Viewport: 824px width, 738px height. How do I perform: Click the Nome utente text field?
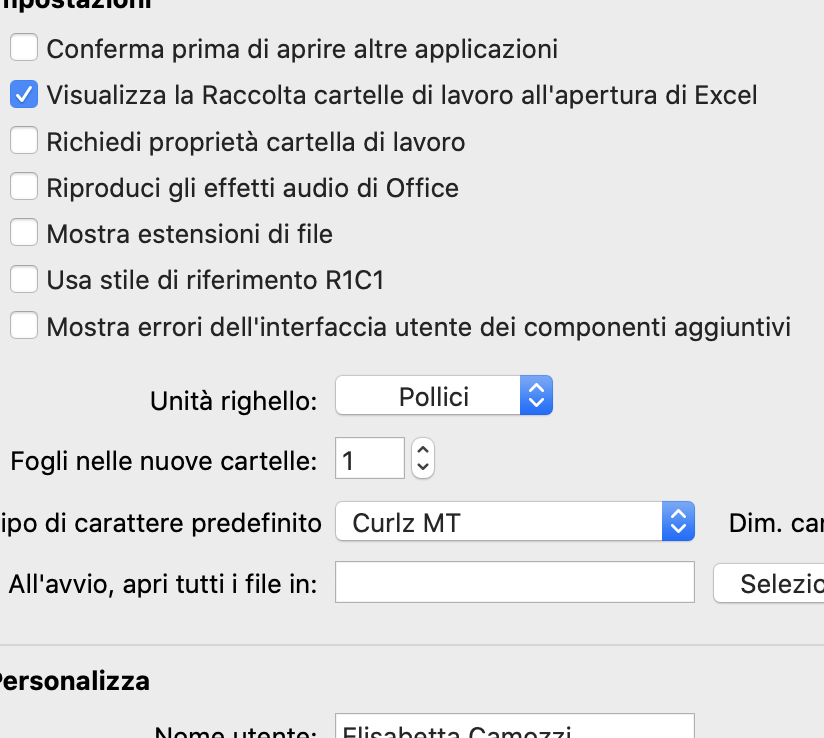point(515,726)
